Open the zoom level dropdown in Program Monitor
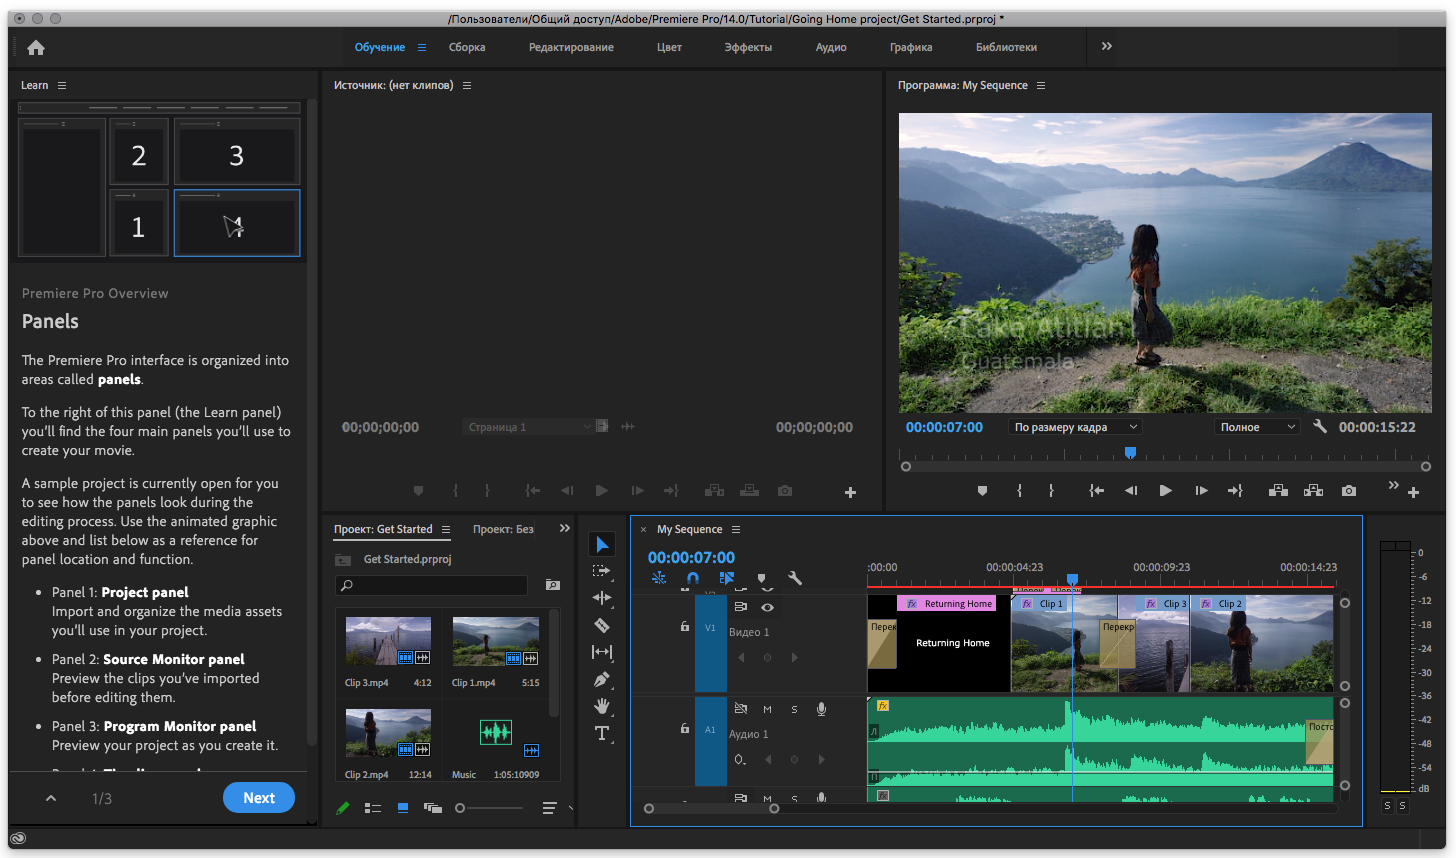Image resolution: width=1456 pixels, height=858 pixels. point(1075,427)
